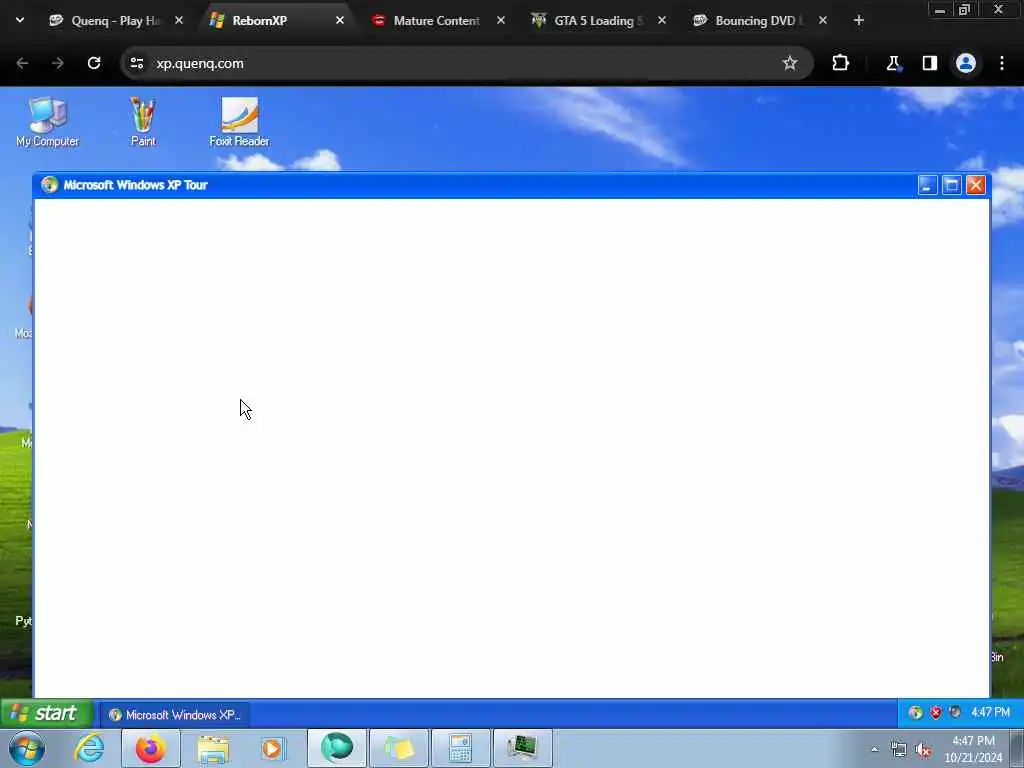Open Windows Explorer folder taskbar icon
The width and height of the screenshot is (1024, 768).
pyautogui.click(x=214, y=748)
